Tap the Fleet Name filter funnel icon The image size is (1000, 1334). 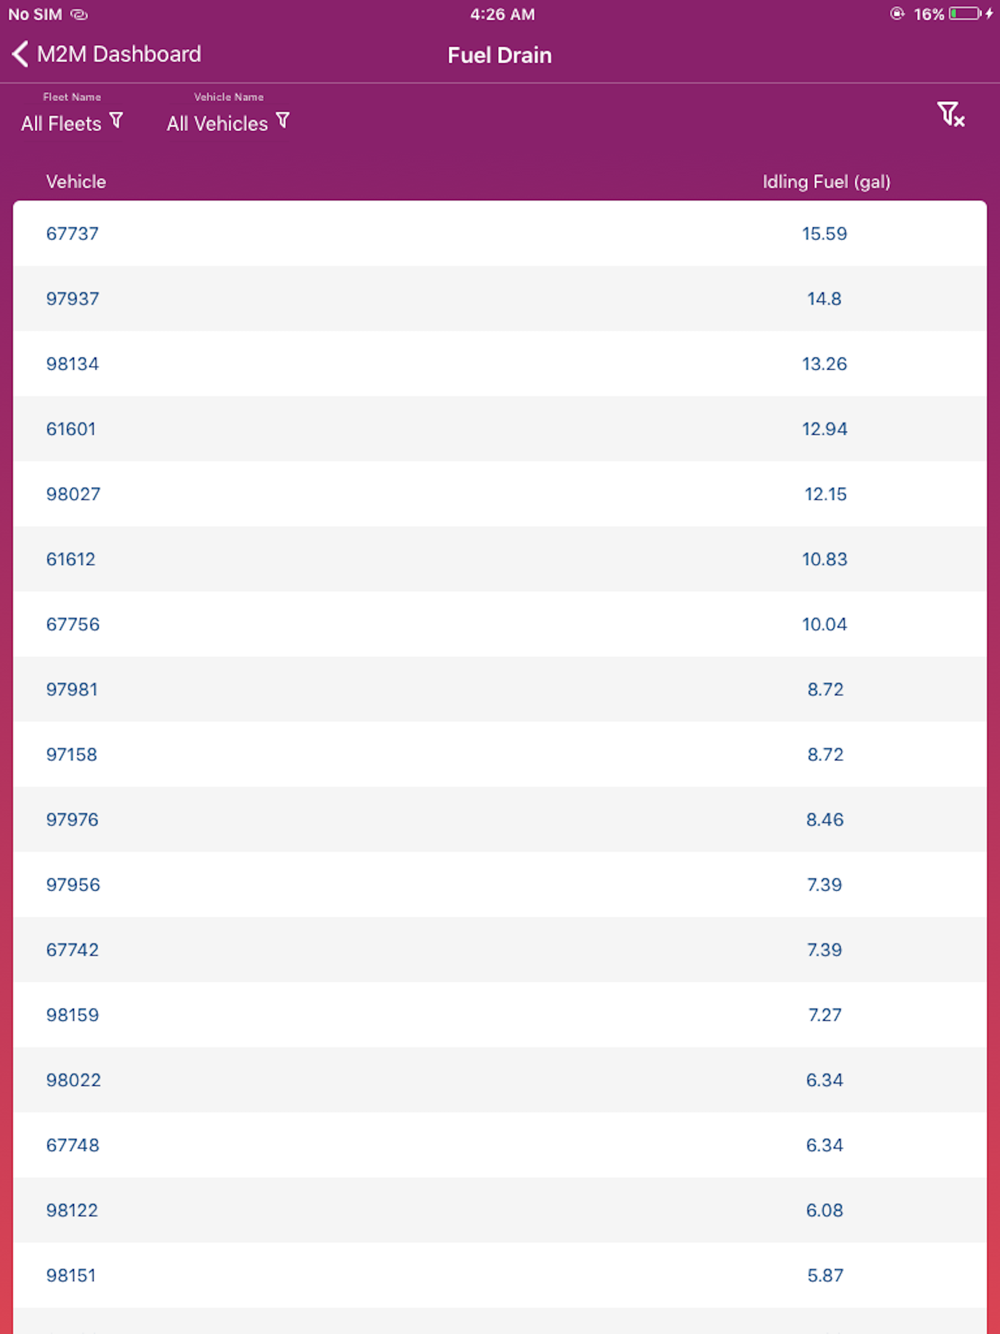coord(116,121)
